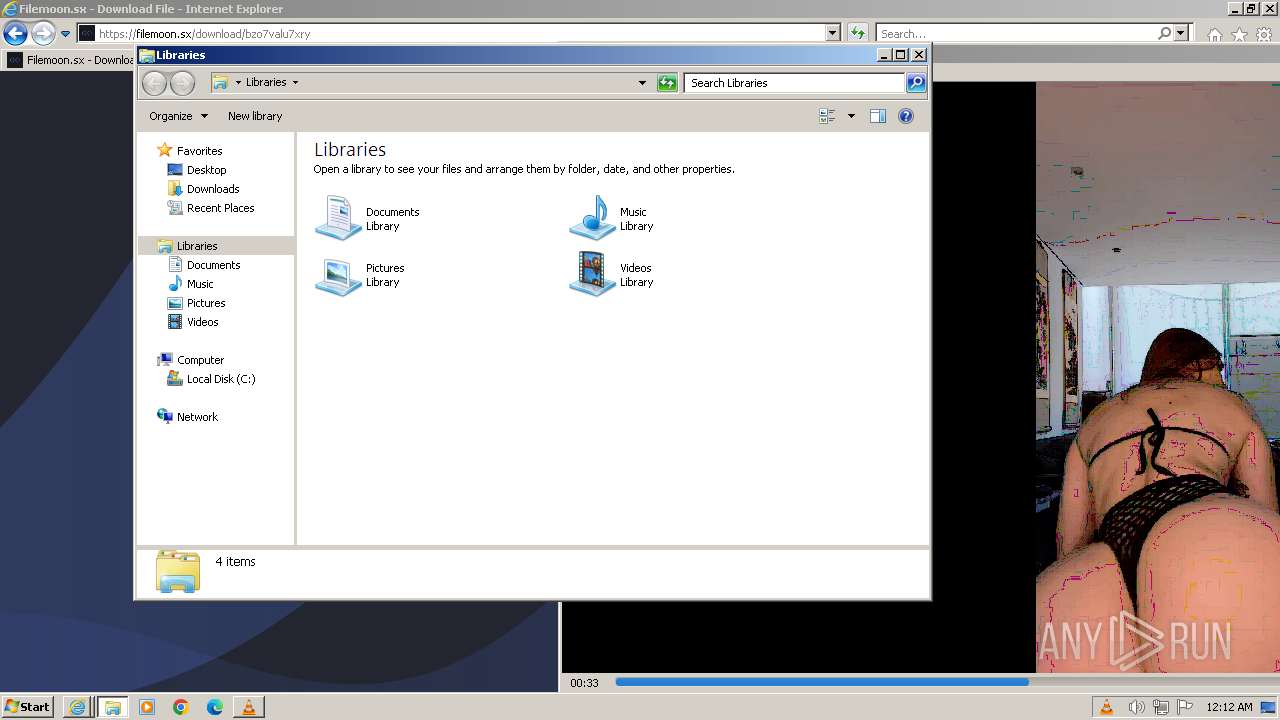Click into Search Libraries field
The image size is (1280, 720).
795,83
